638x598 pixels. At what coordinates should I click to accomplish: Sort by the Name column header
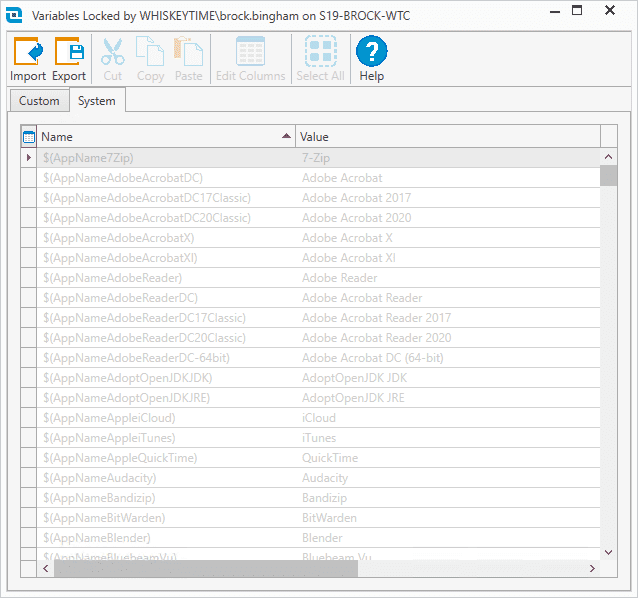pos(166,137)
